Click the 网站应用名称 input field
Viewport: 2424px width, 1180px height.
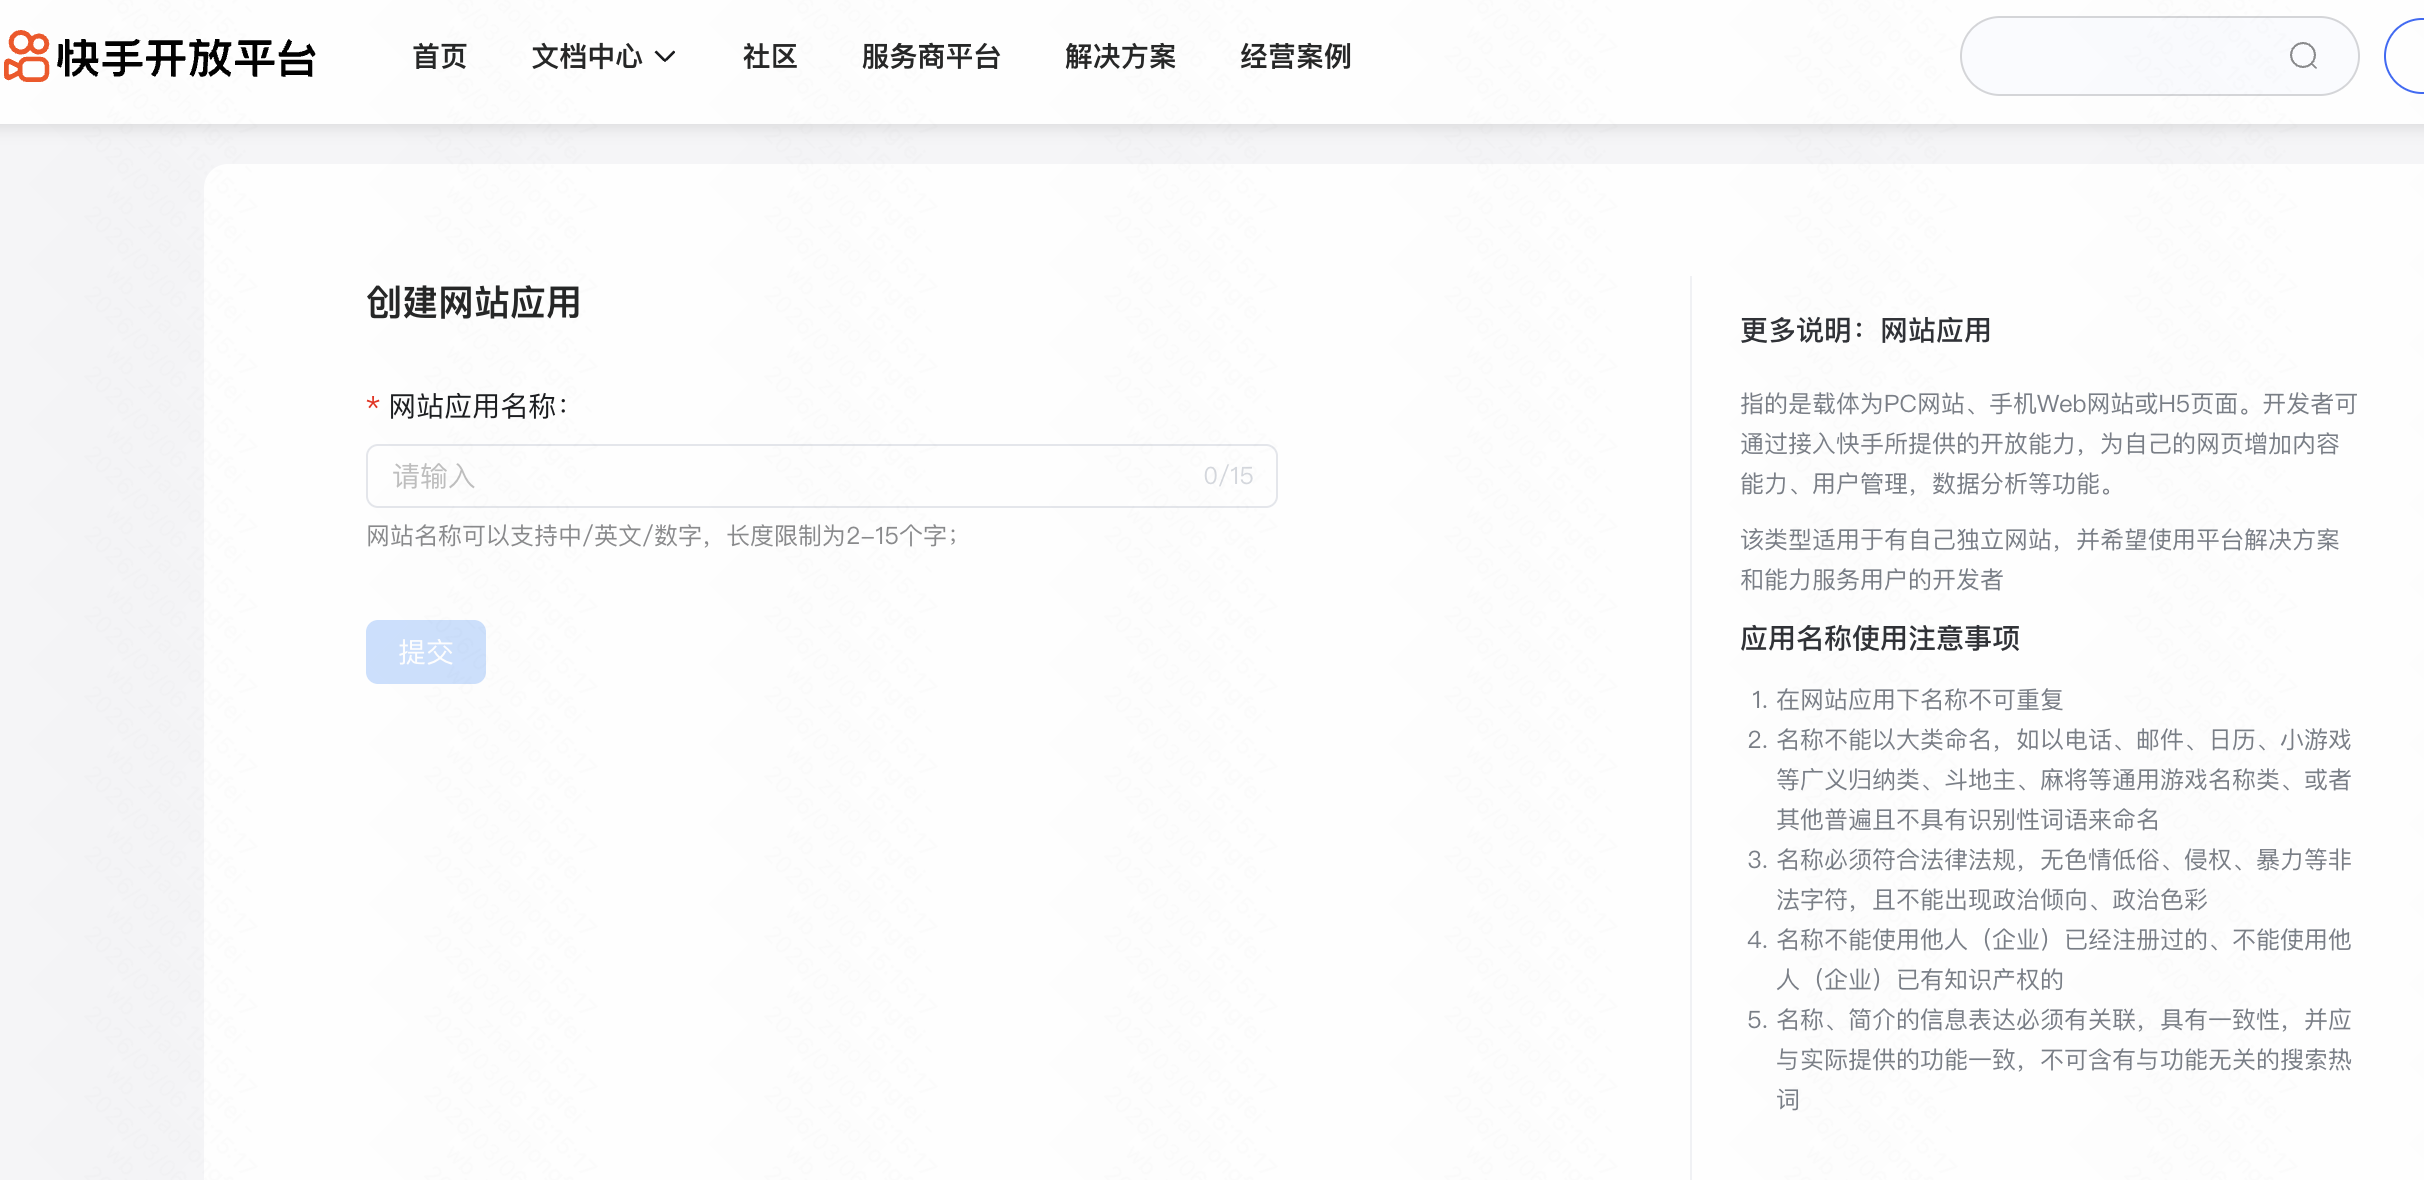780,476
